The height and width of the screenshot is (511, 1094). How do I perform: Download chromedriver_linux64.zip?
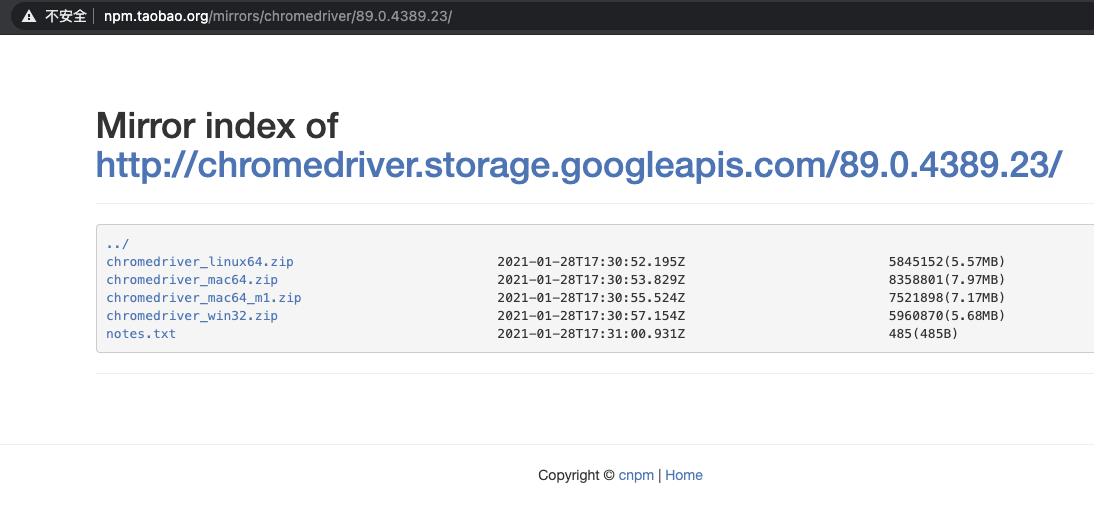(200, 262)
